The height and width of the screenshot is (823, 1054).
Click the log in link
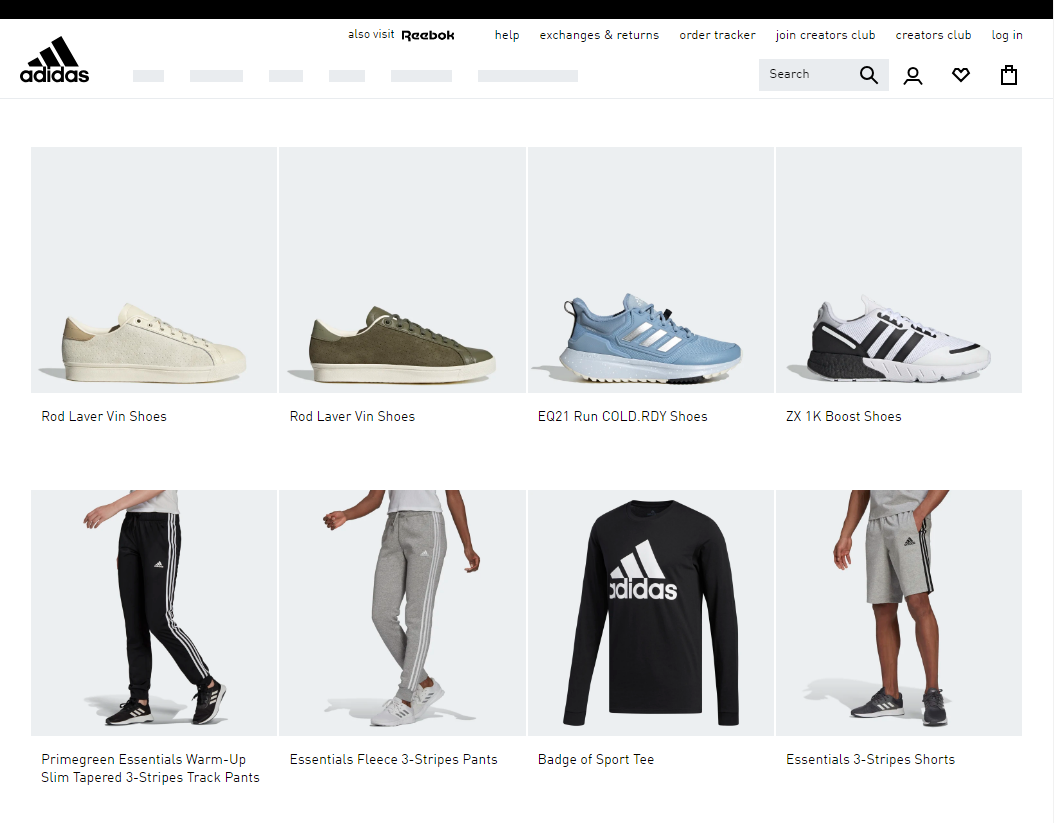point(1007,35)
